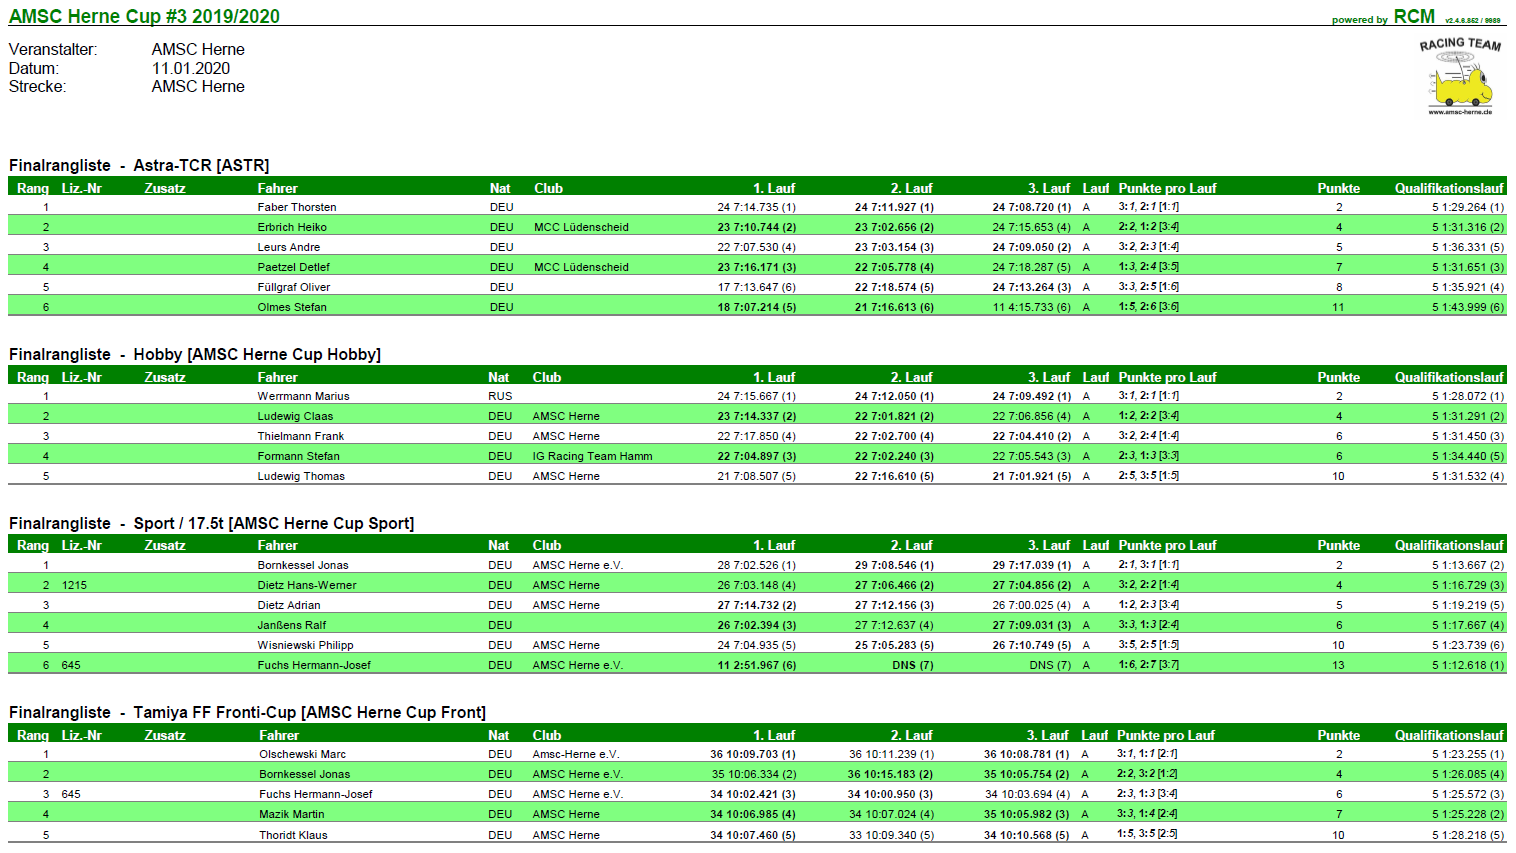This screenshot has width=1516, height=853.
Task: Click the 'Finalrangliste - Astra-TCR [ASTR]' heading
Action: click(x=139, y=165)
